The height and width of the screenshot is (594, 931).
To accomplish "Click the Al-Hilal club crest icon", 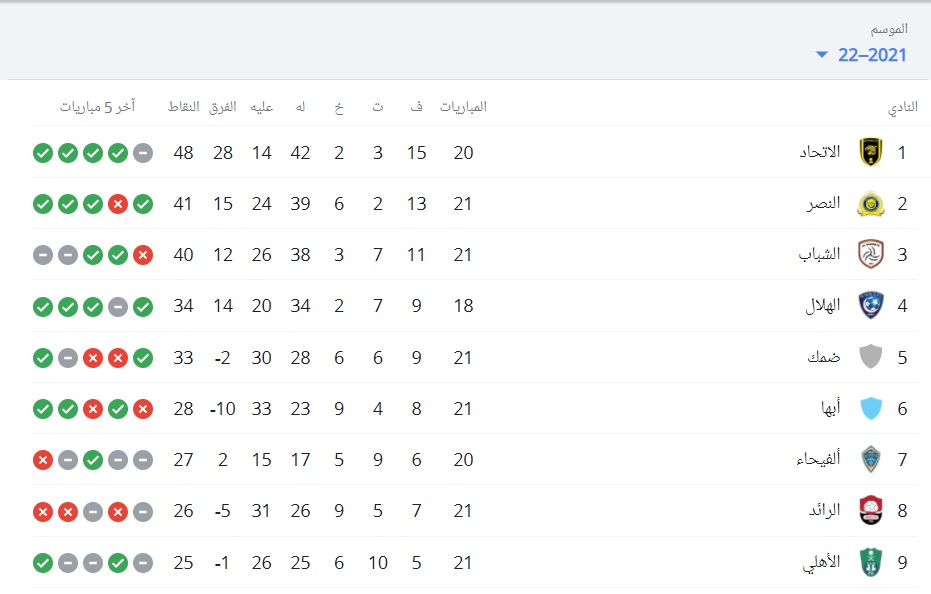I will 870,305.
